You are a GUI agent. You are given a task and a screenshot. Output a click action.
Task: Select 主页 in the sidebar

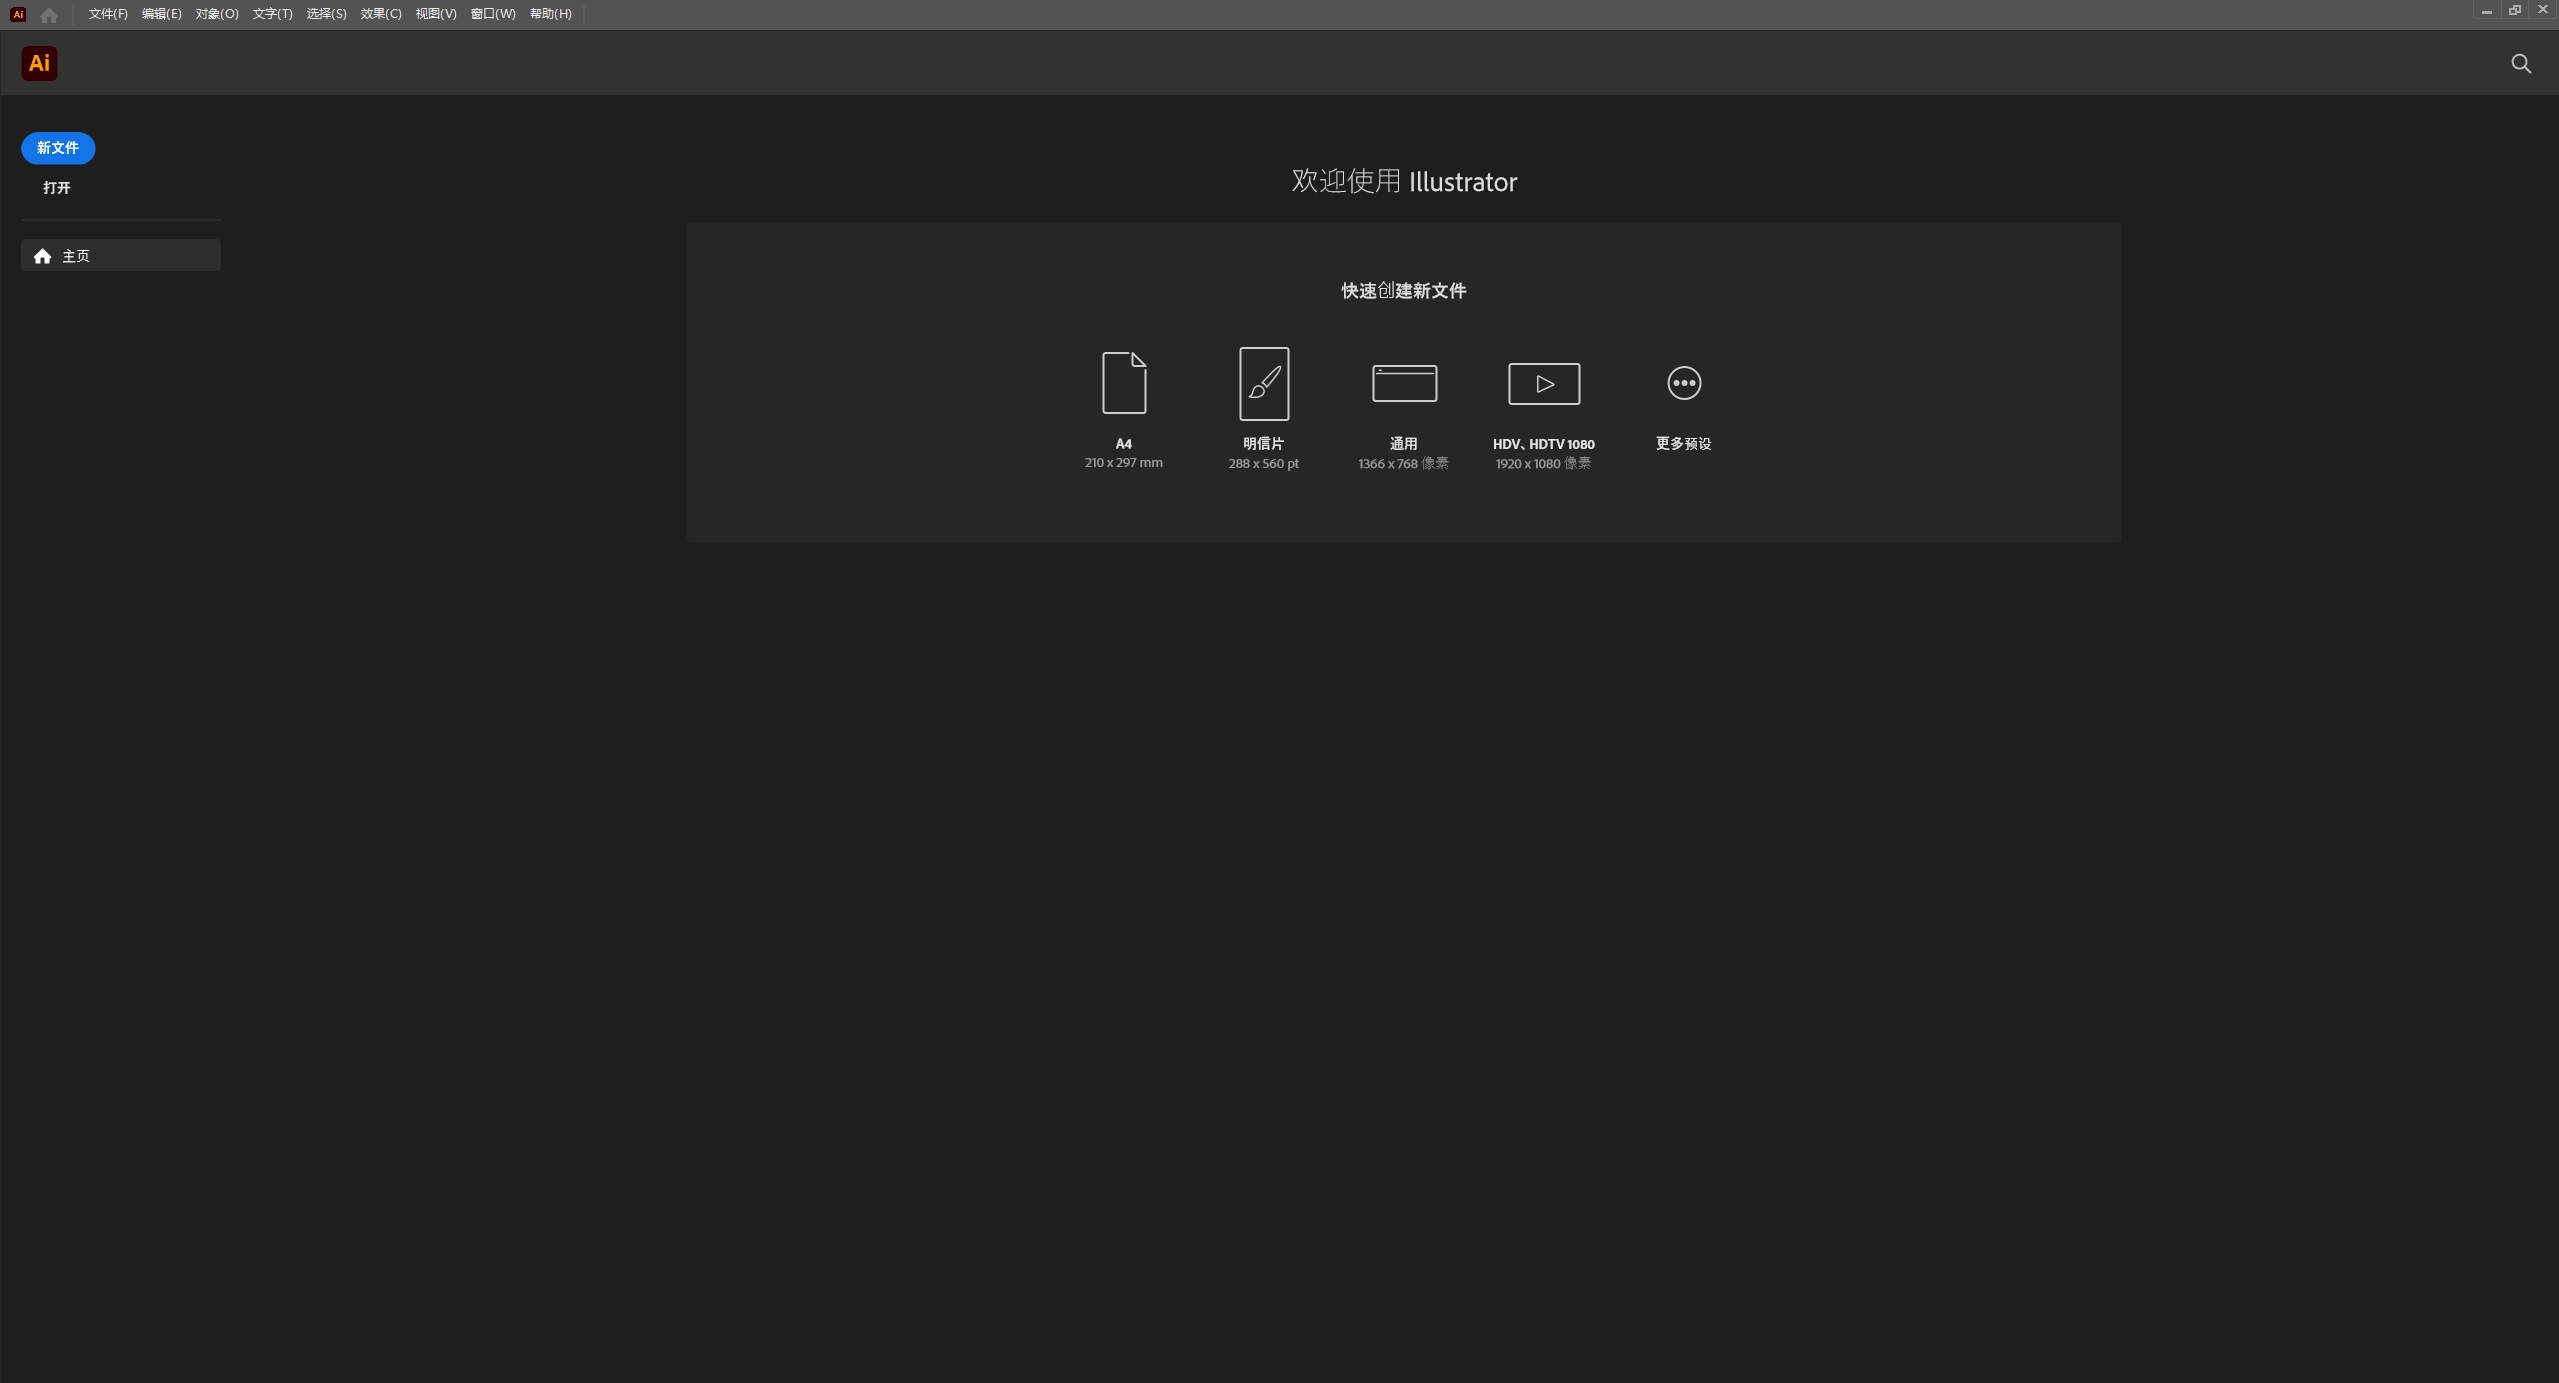120,256
